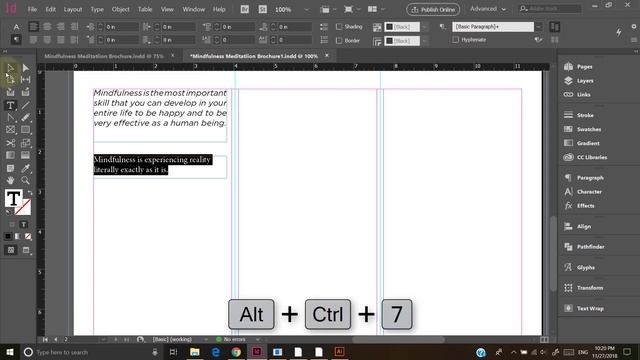Open the Type menu
Image resolution: width=640 pixels, height=360 pixels.
click(x=97, y=9)
